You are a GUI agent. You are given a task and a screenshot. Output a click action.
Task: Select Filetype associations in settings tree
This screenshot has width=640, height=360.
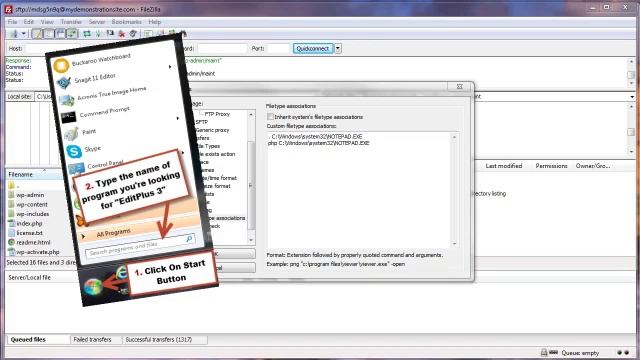227,218
